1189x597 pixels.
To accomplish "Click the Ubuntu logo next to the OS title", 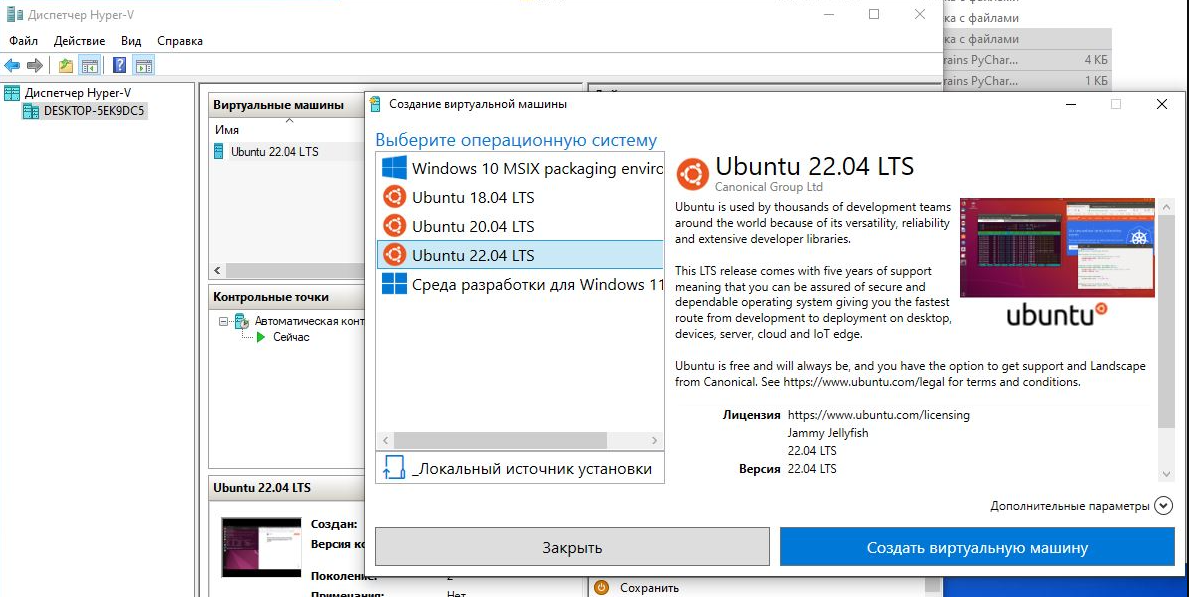I will click(691, 173).
